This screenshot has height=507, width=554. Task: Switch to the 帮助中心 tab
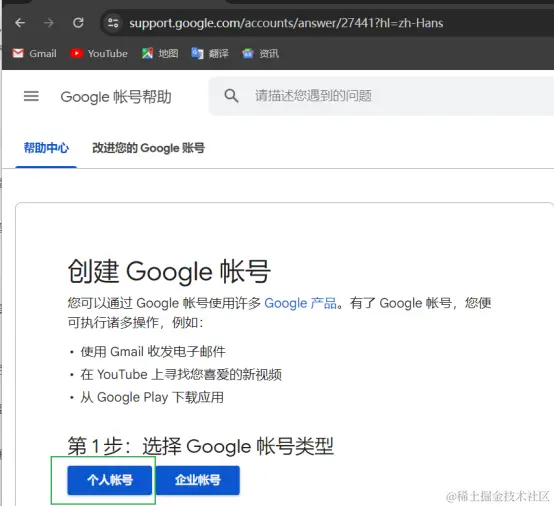46,148
